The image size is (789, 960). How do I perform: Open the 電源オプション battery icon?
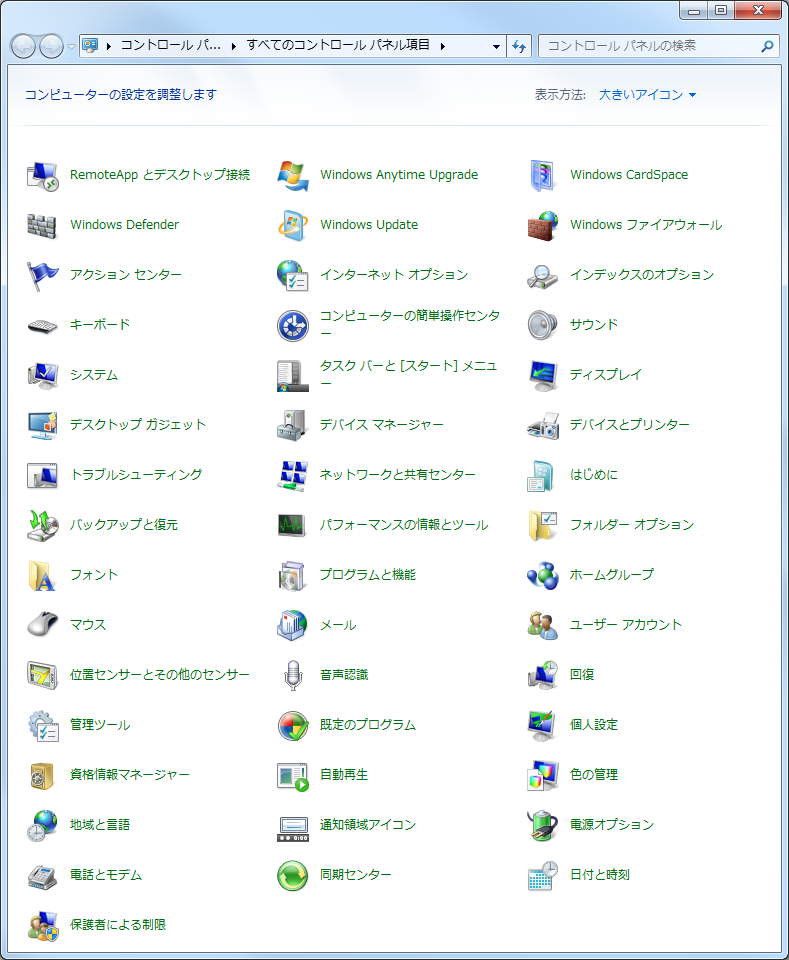point(542,825)
